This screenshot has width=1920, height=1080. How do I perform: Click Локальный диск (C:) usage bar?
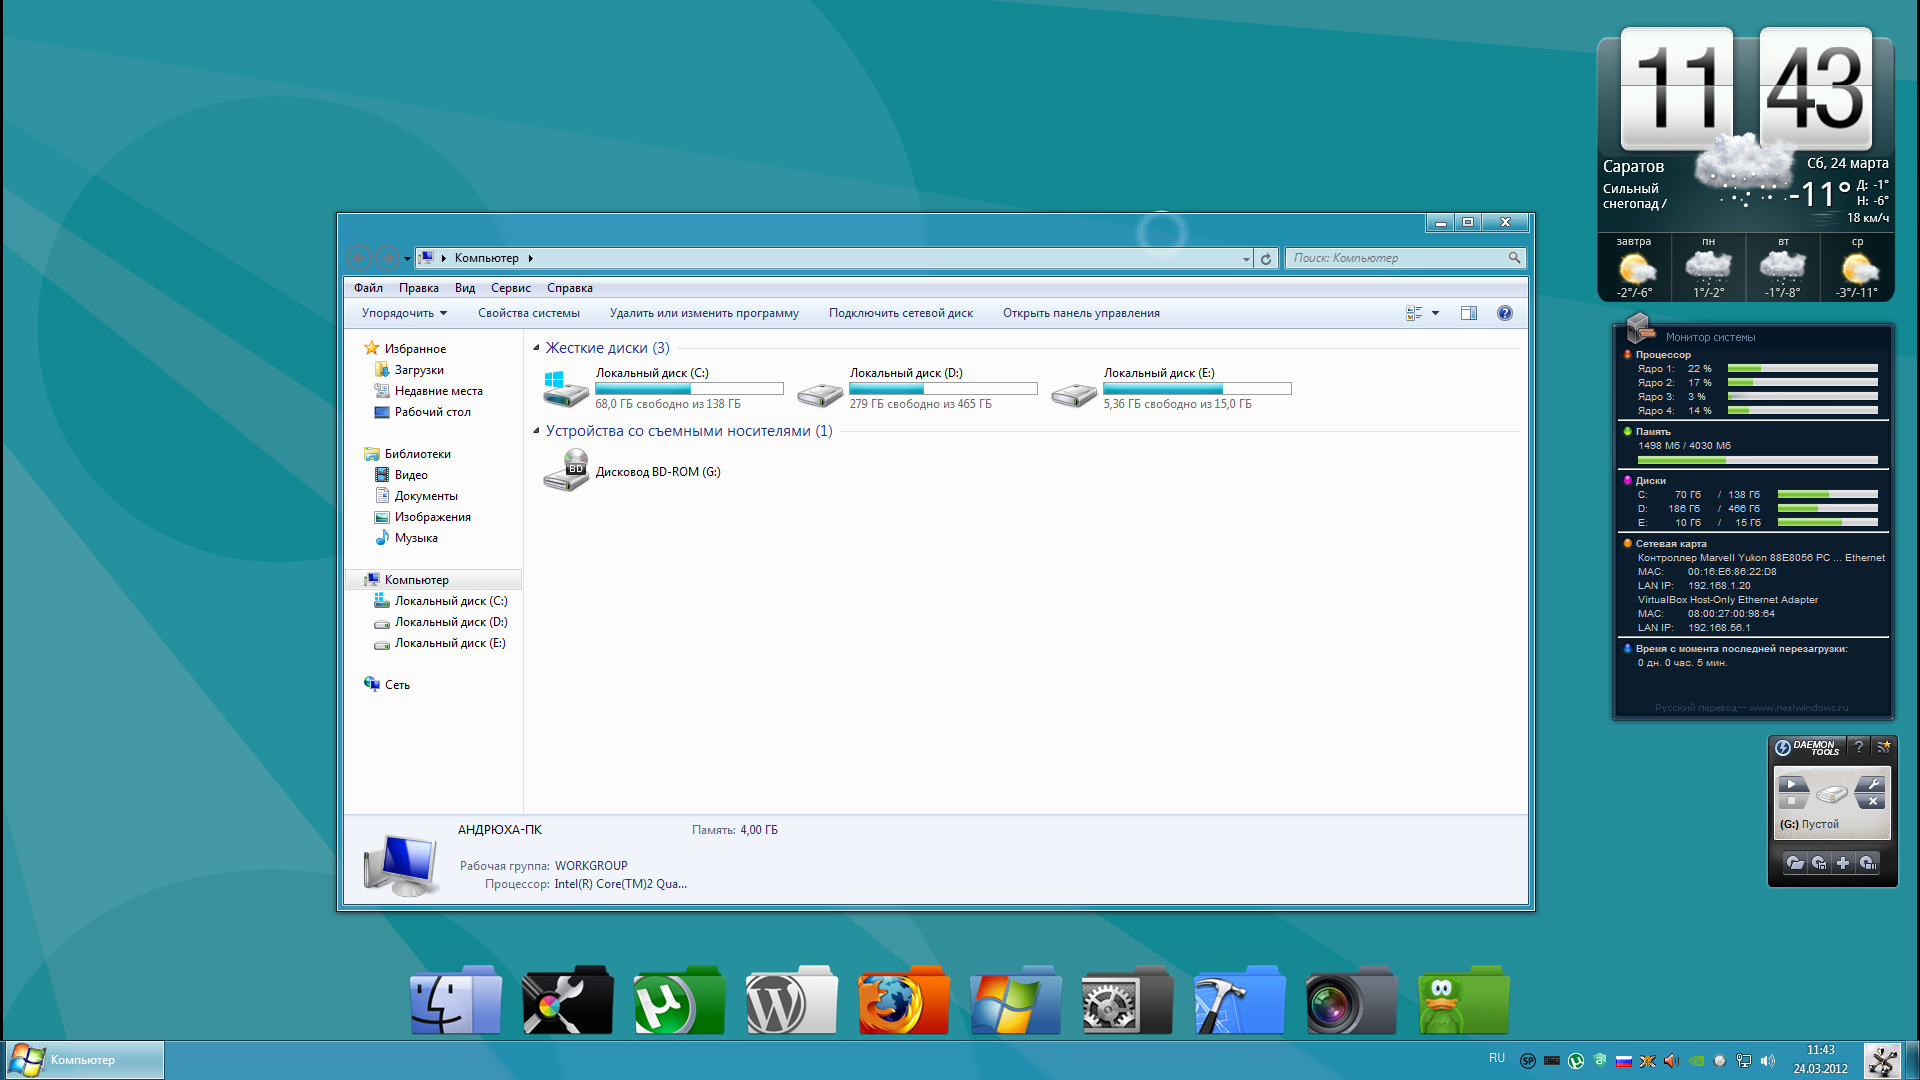[689, 389]
